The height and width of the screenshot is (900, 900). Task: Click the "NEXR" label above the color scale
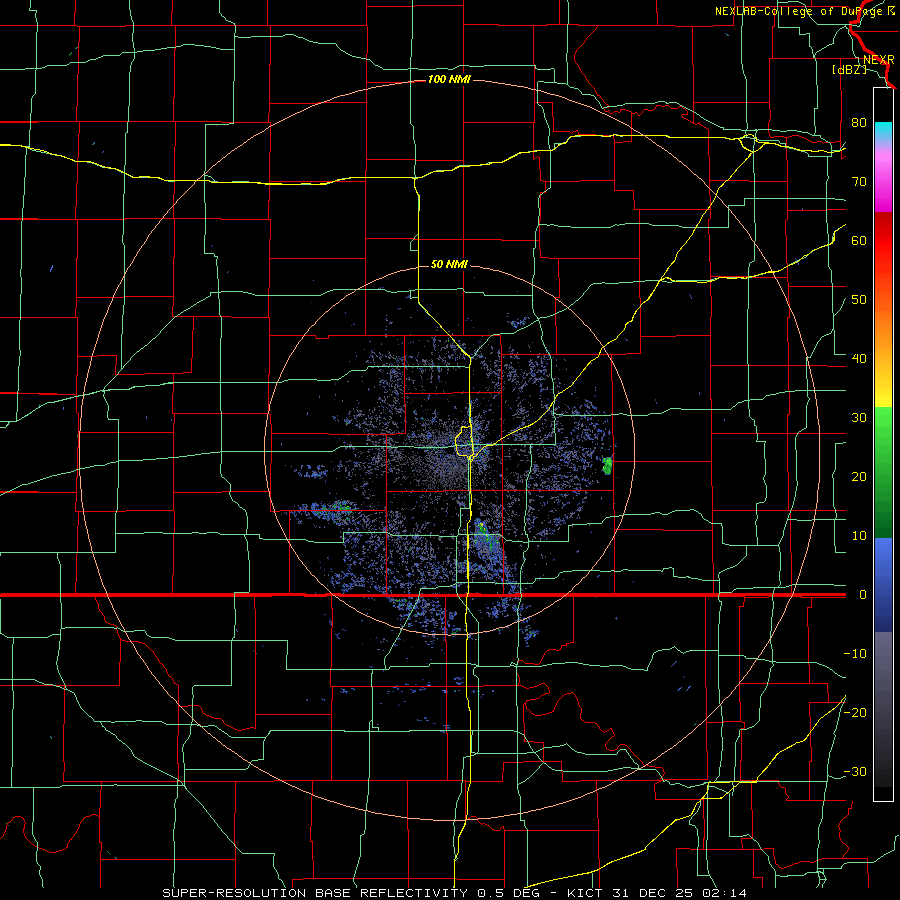(878, 59)
